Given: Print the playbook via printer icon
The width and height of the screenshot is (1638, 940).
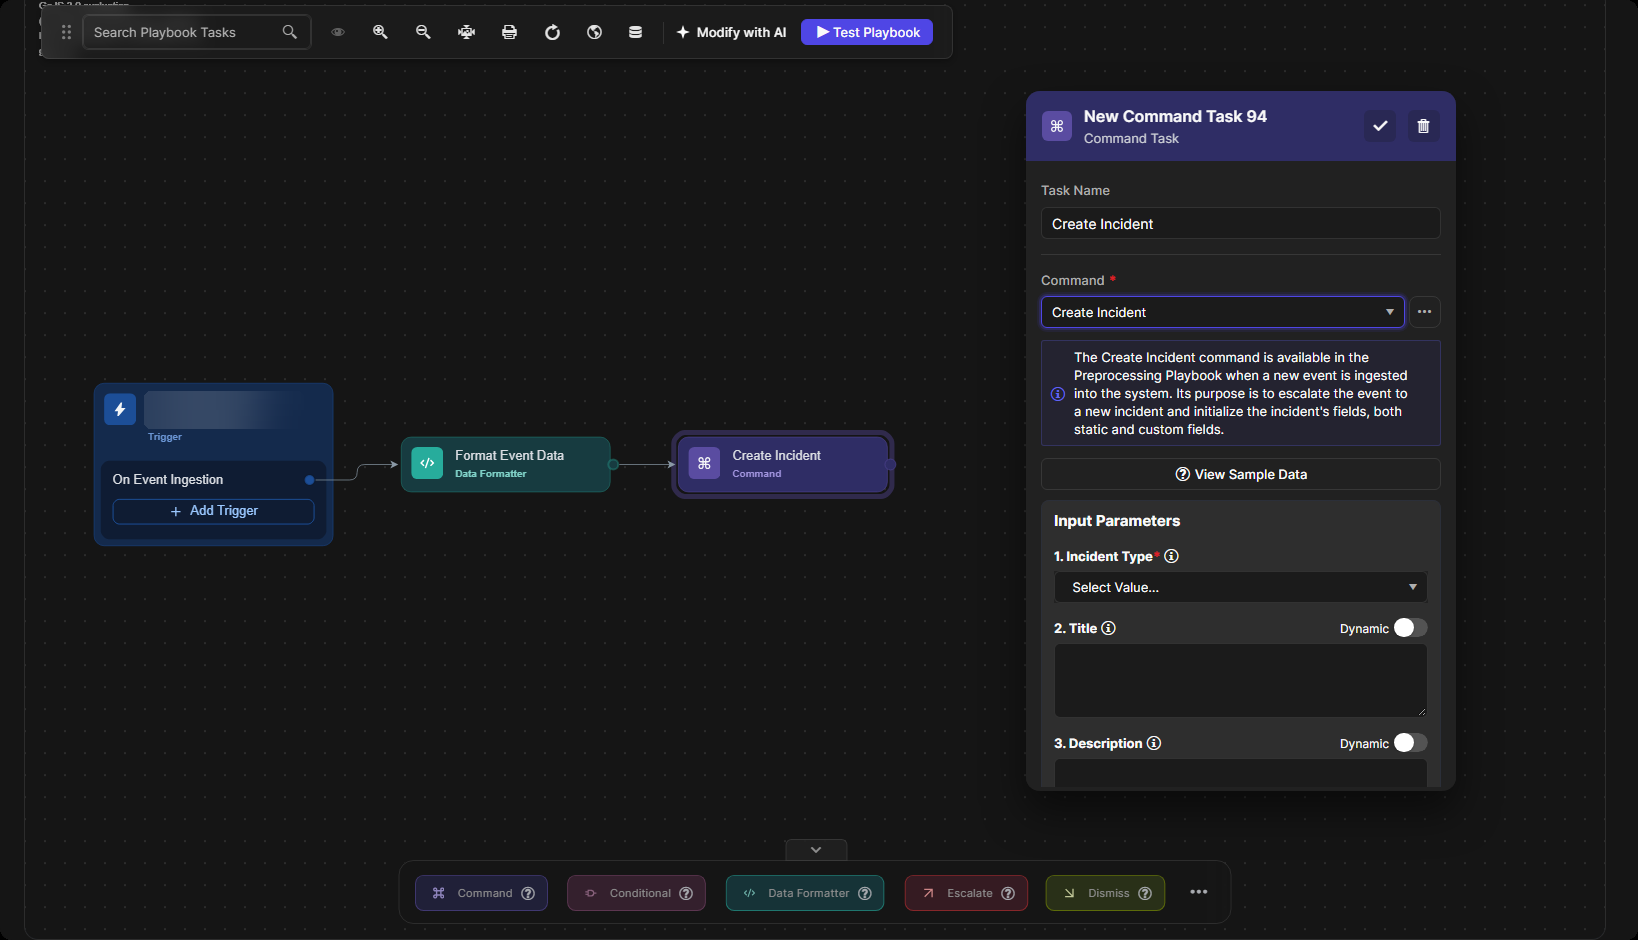Looking at the screenshot, I should [509, 32].
